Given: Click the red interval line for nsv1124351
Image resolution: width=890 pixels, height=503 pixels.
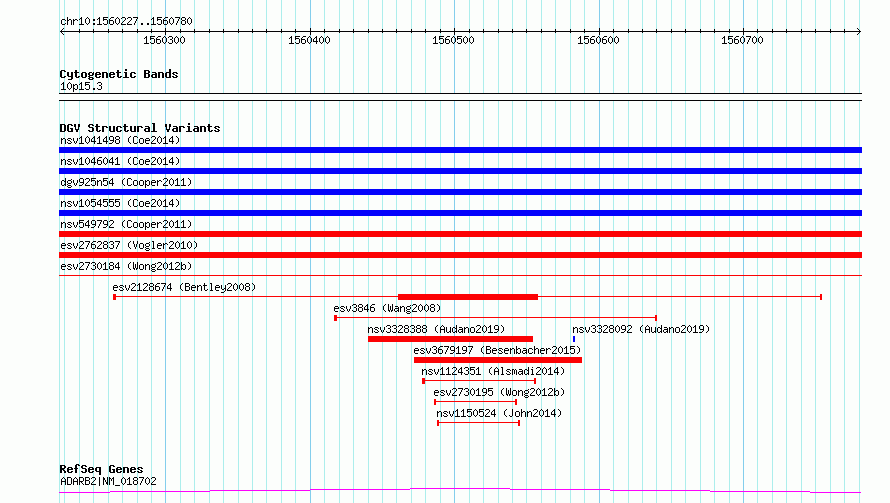Looking at the screenshot, I should [479, 381].
